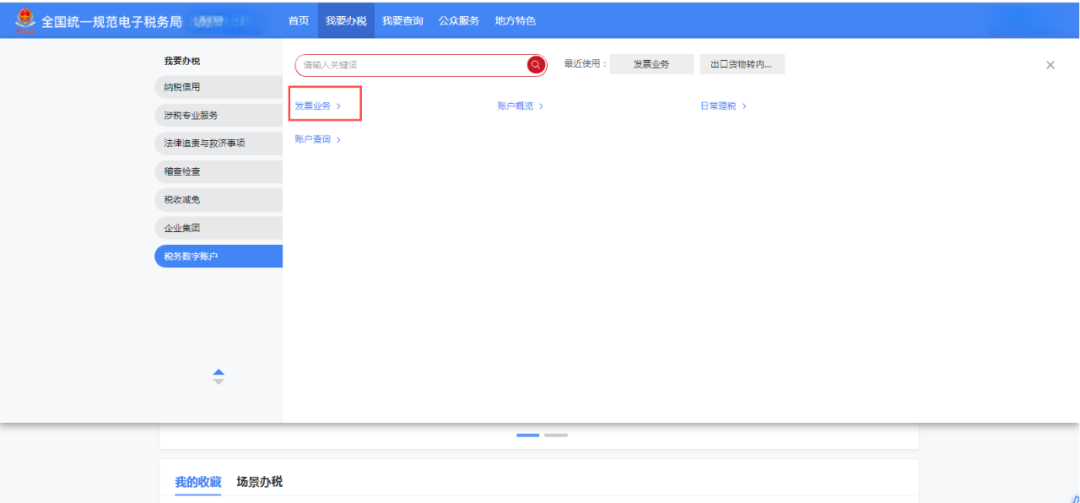This screenshot has height=503, width=1080.
Task: Select 涉税专业服务 in the sidebar
Action: pos(218,115)
